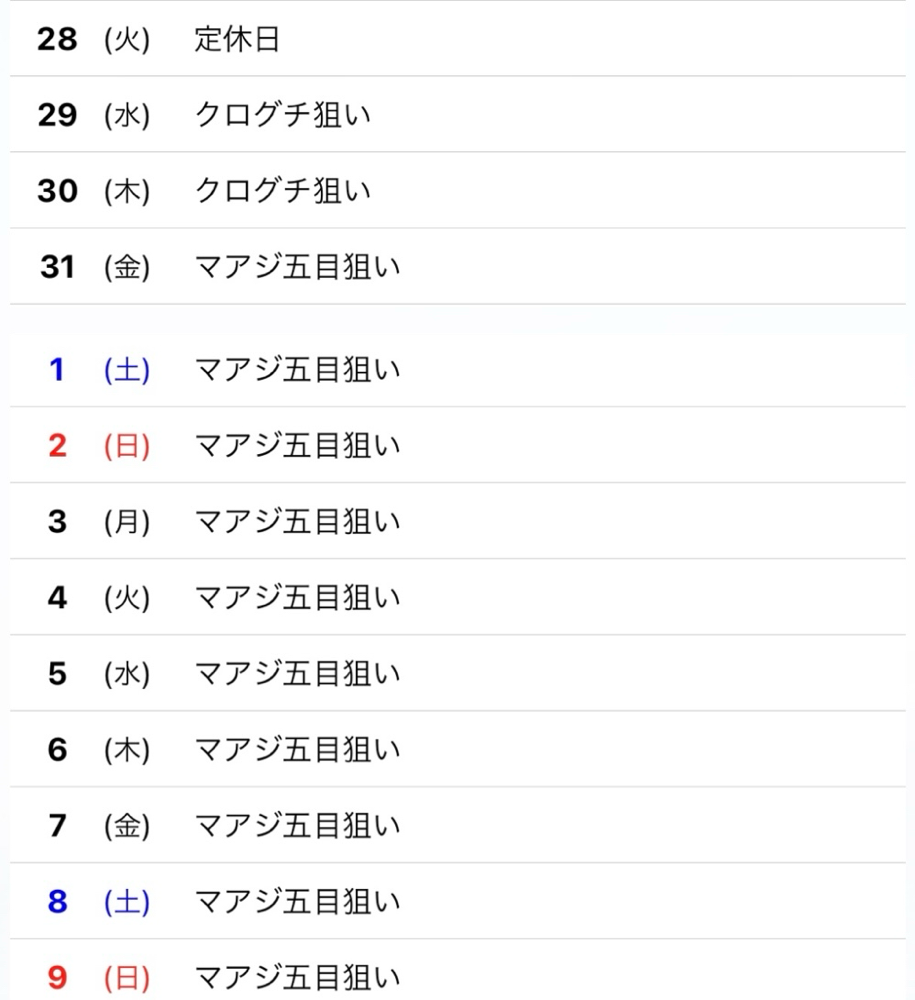Click マアジ五目狙い on Wednesday the 5th

click(297, 674)
